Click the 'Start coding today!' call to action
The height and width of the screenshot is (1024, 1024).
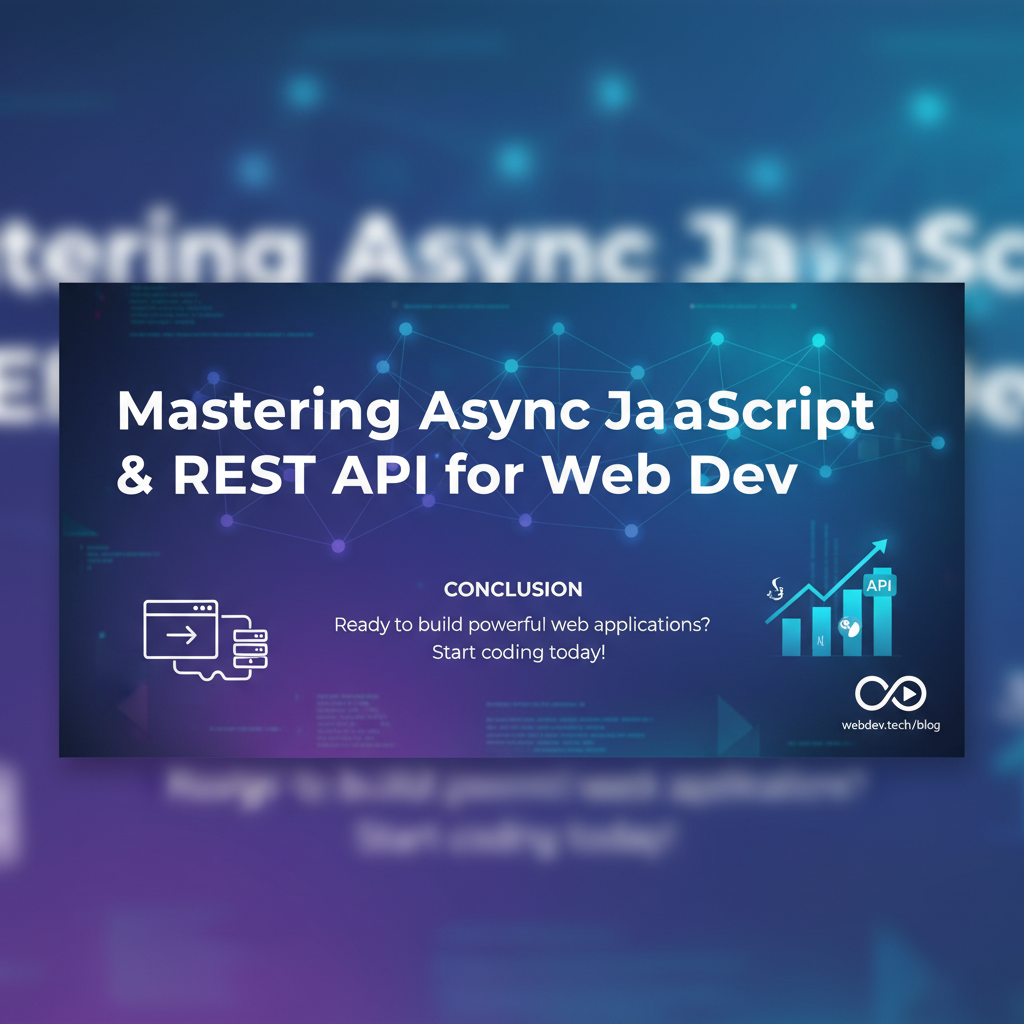tap(519, 653)
